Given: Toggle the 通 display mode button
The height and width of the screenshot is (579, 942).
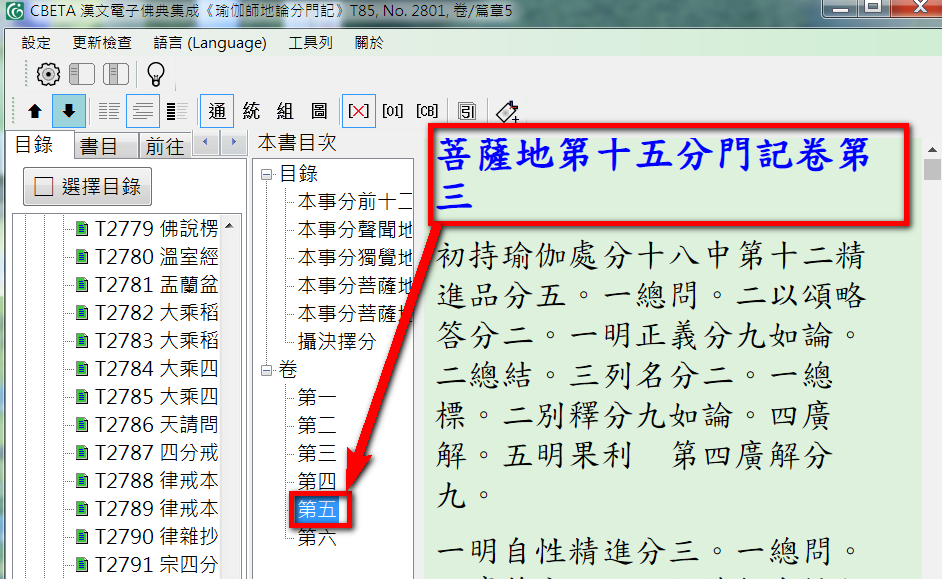Looking at the screenshot, I should click(217, 111).
